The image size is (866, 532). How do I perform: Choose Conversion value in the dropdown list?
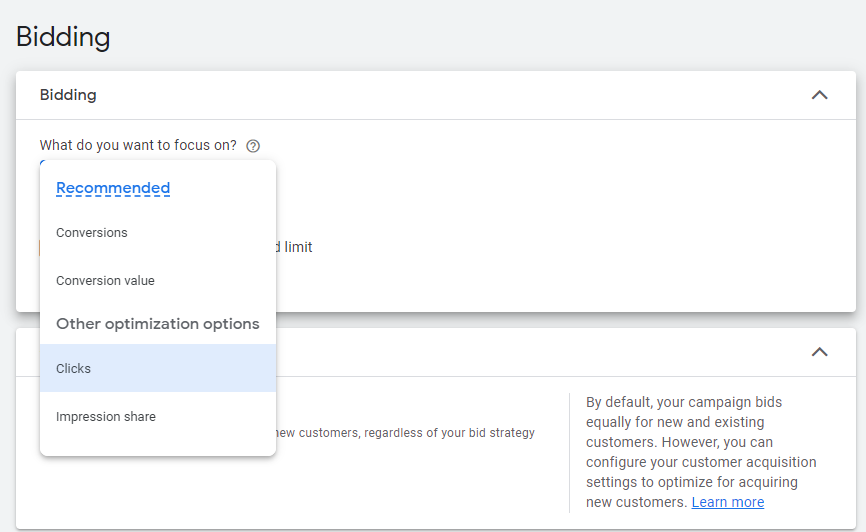[x=105, y=281]
